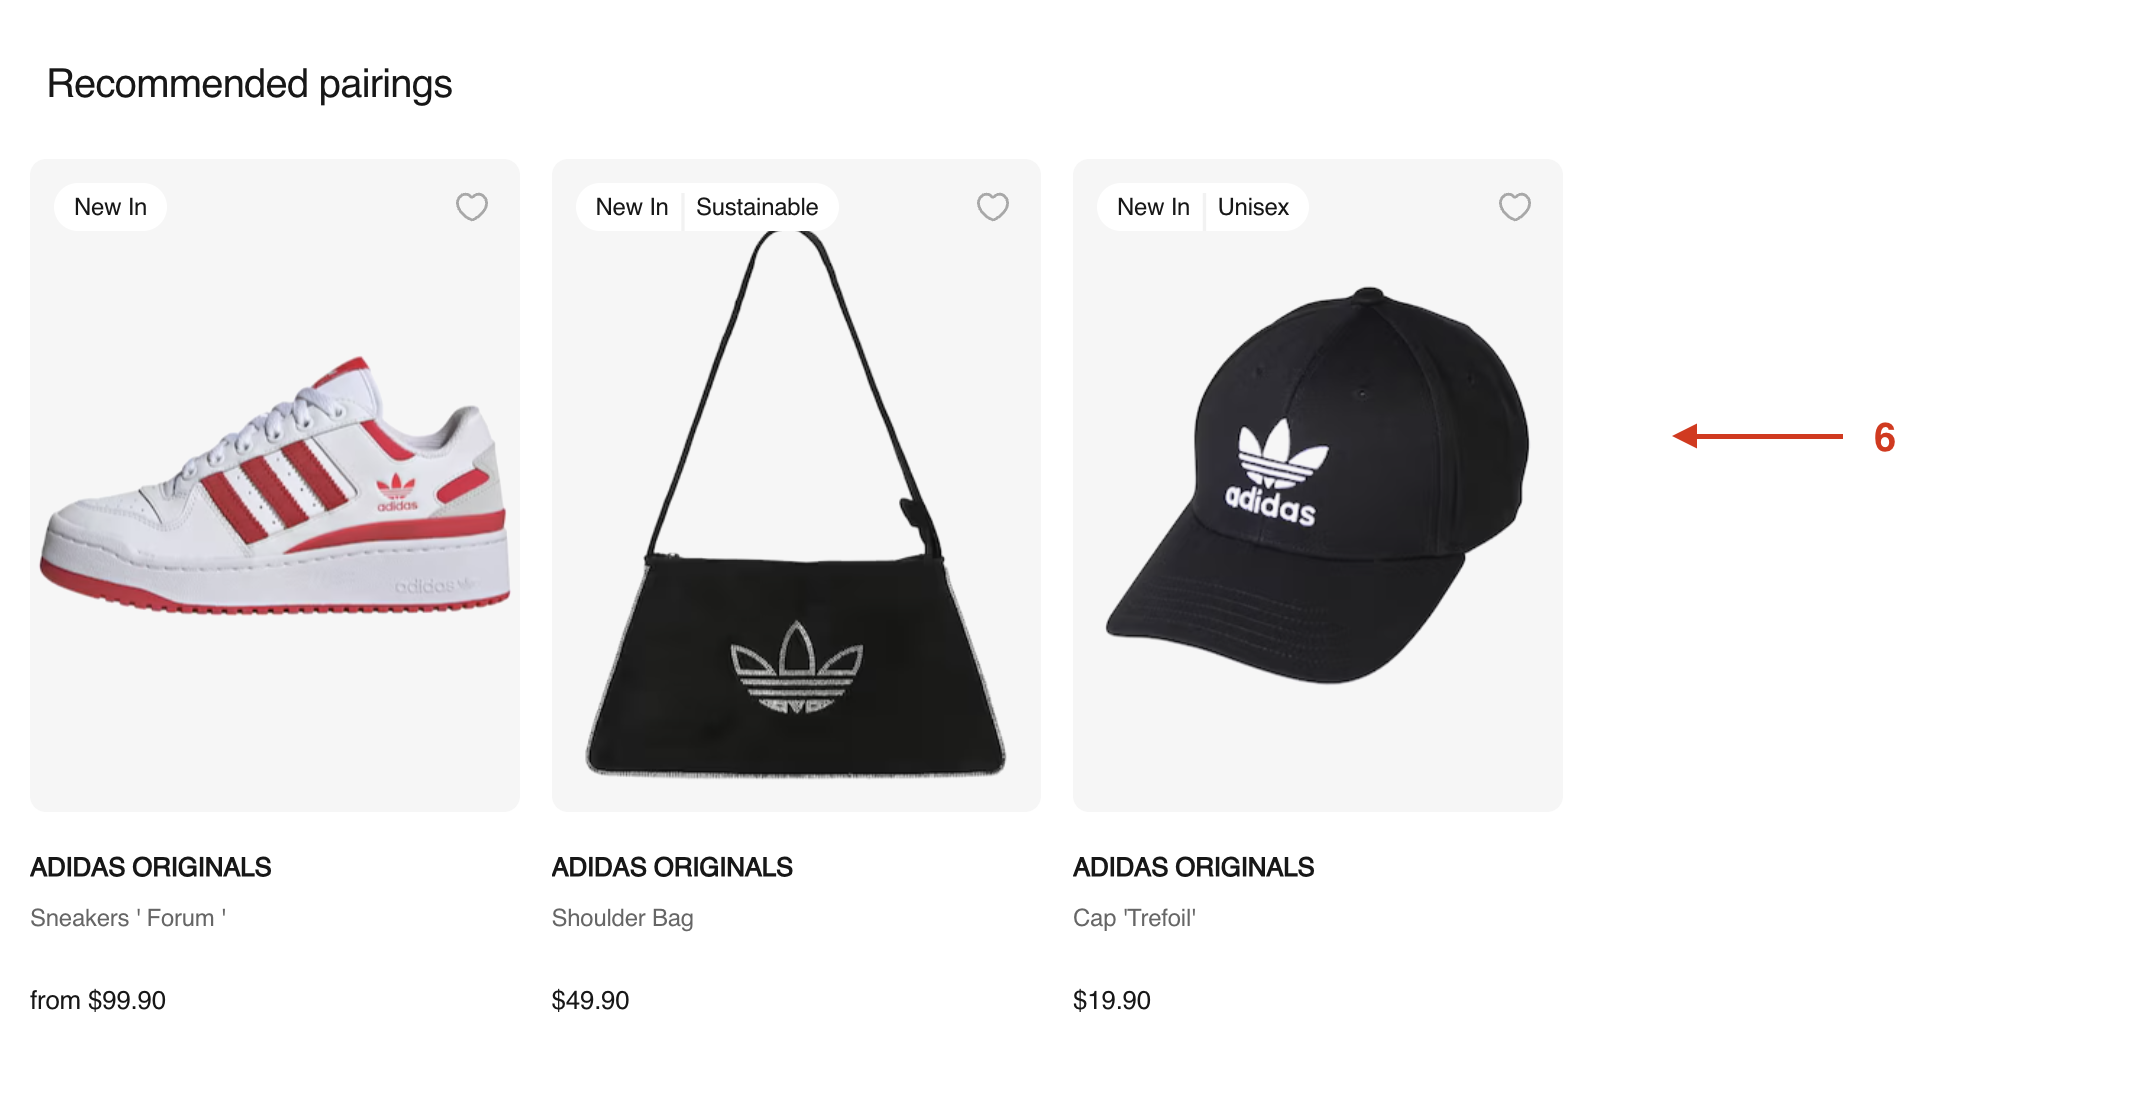The height and width of the screenshot is (1100, 2136).
Task: Open the black adidas cap image
Action: click(1318, 487)
